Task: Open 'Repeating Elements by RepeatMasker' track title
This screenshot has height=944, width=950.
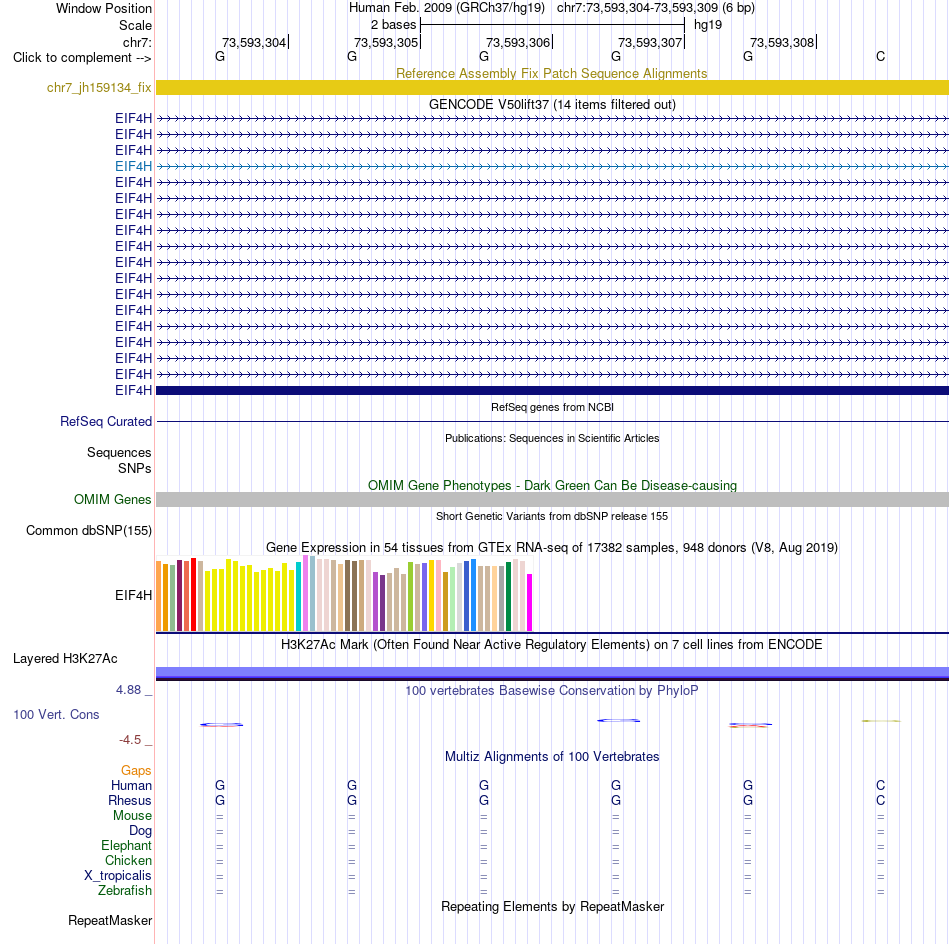Action: tap(552, 907)
